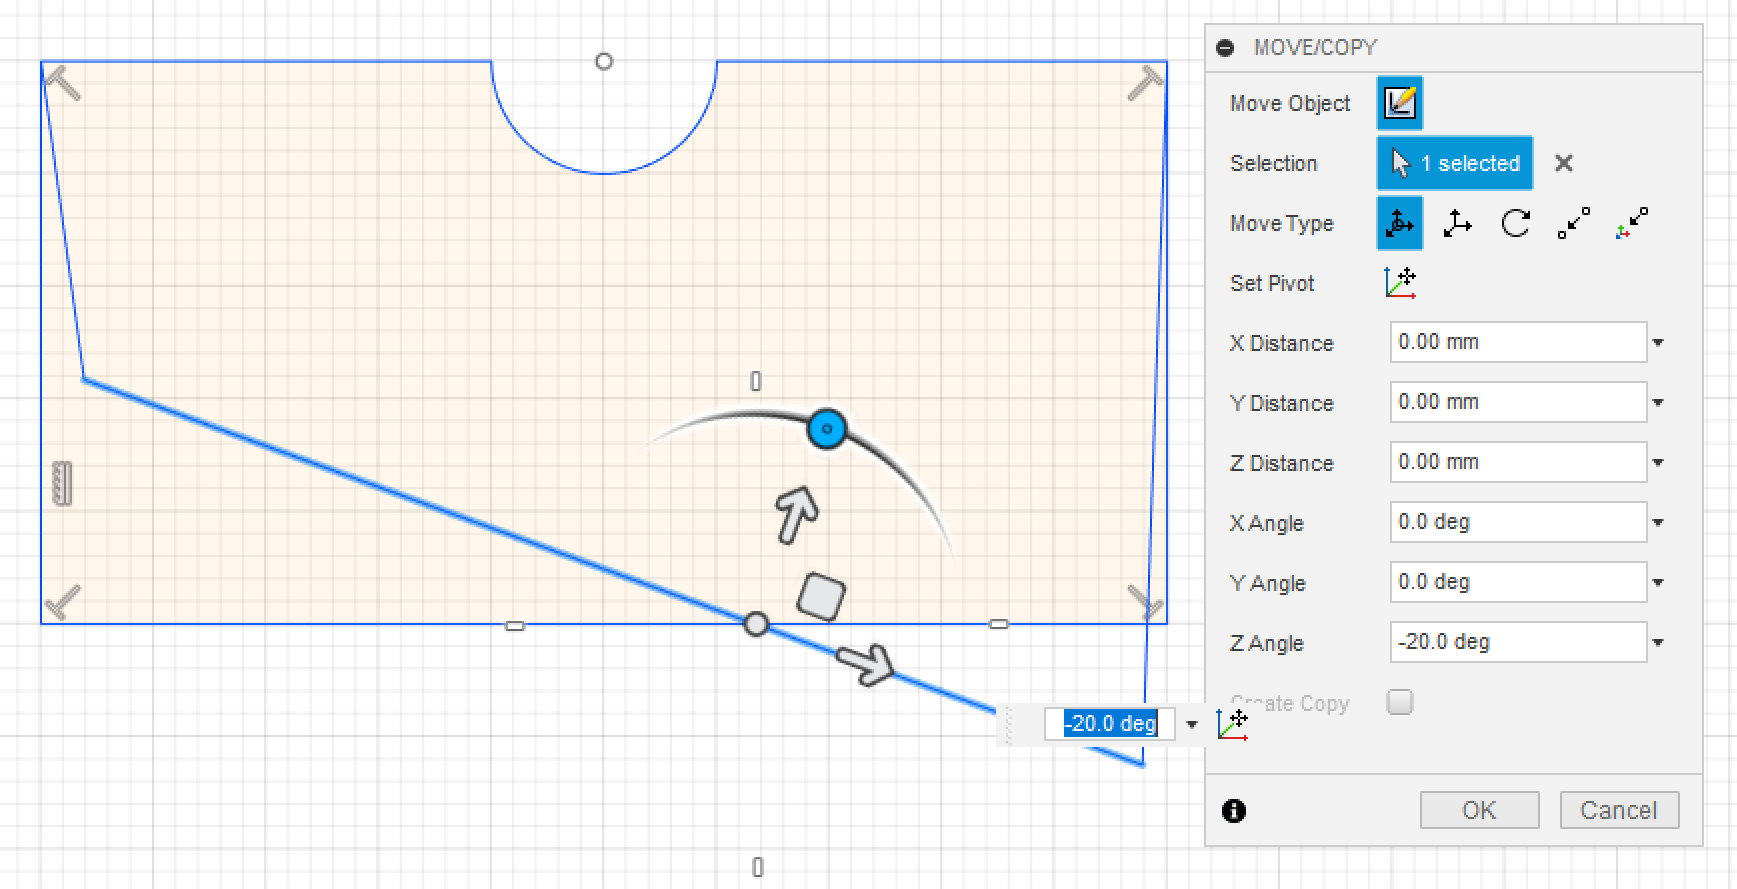Select Point to Point move type

1573,223
